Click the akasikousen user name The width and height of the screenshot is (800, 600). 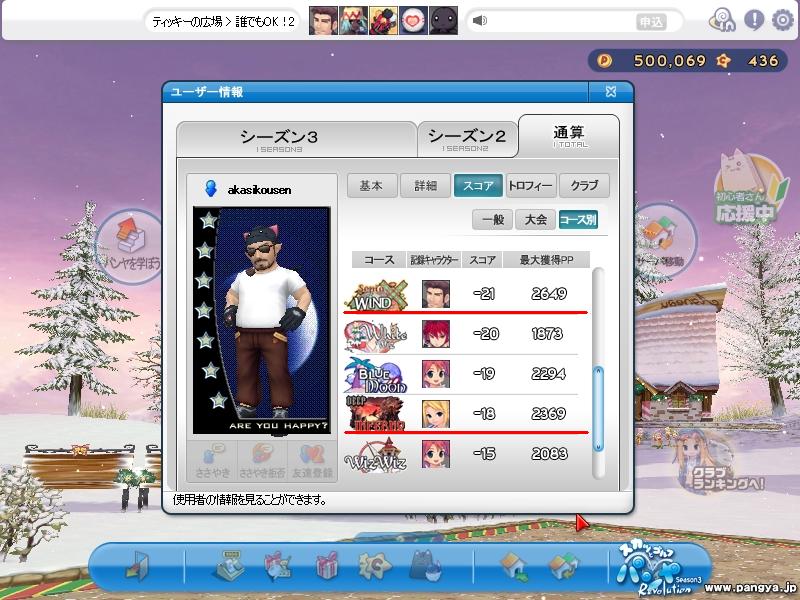(259, 190)
